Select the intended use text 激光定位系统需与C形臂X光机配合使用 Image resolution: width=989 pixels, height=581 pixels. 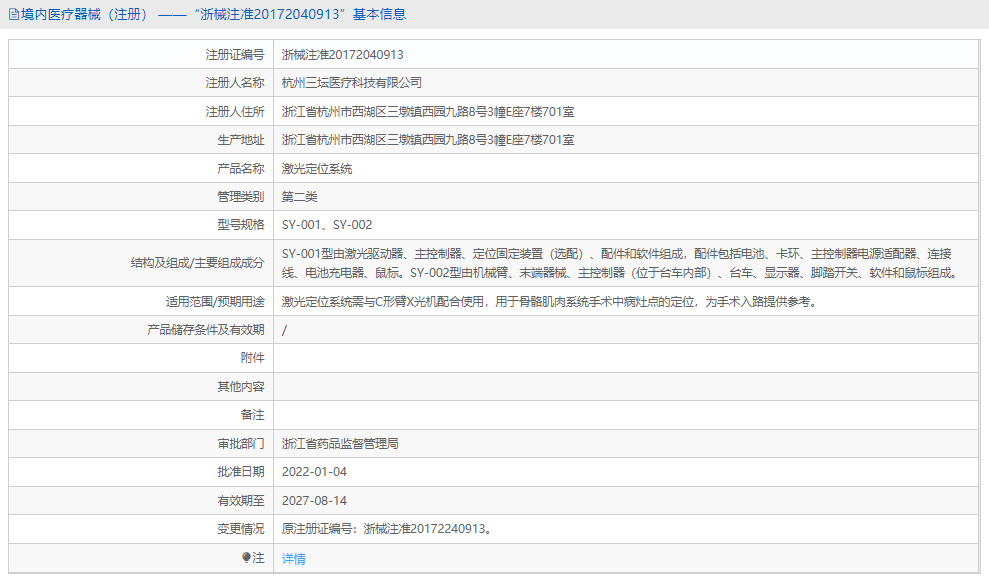click(551, 302)
